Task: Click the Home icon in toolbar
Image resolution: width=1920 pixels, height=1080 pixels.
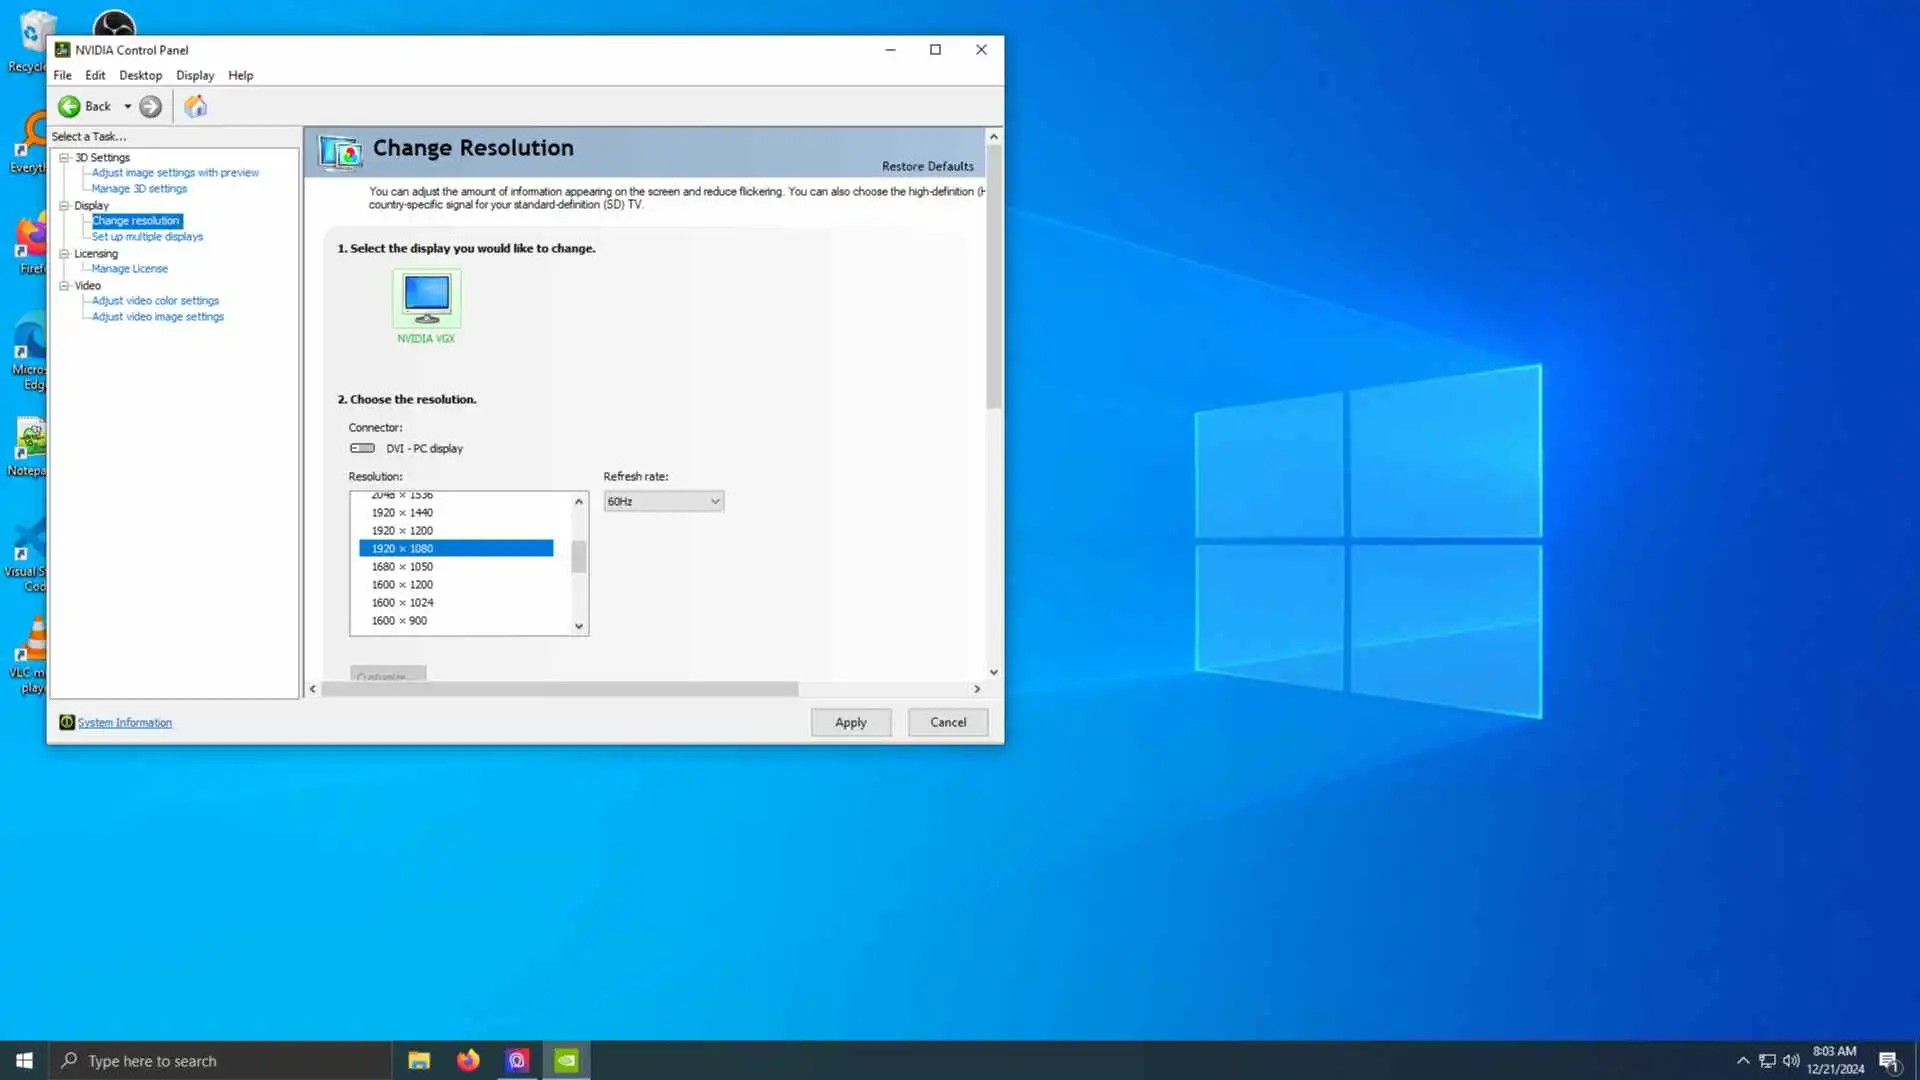Action: pyautogui.click(x=196, y=106)
